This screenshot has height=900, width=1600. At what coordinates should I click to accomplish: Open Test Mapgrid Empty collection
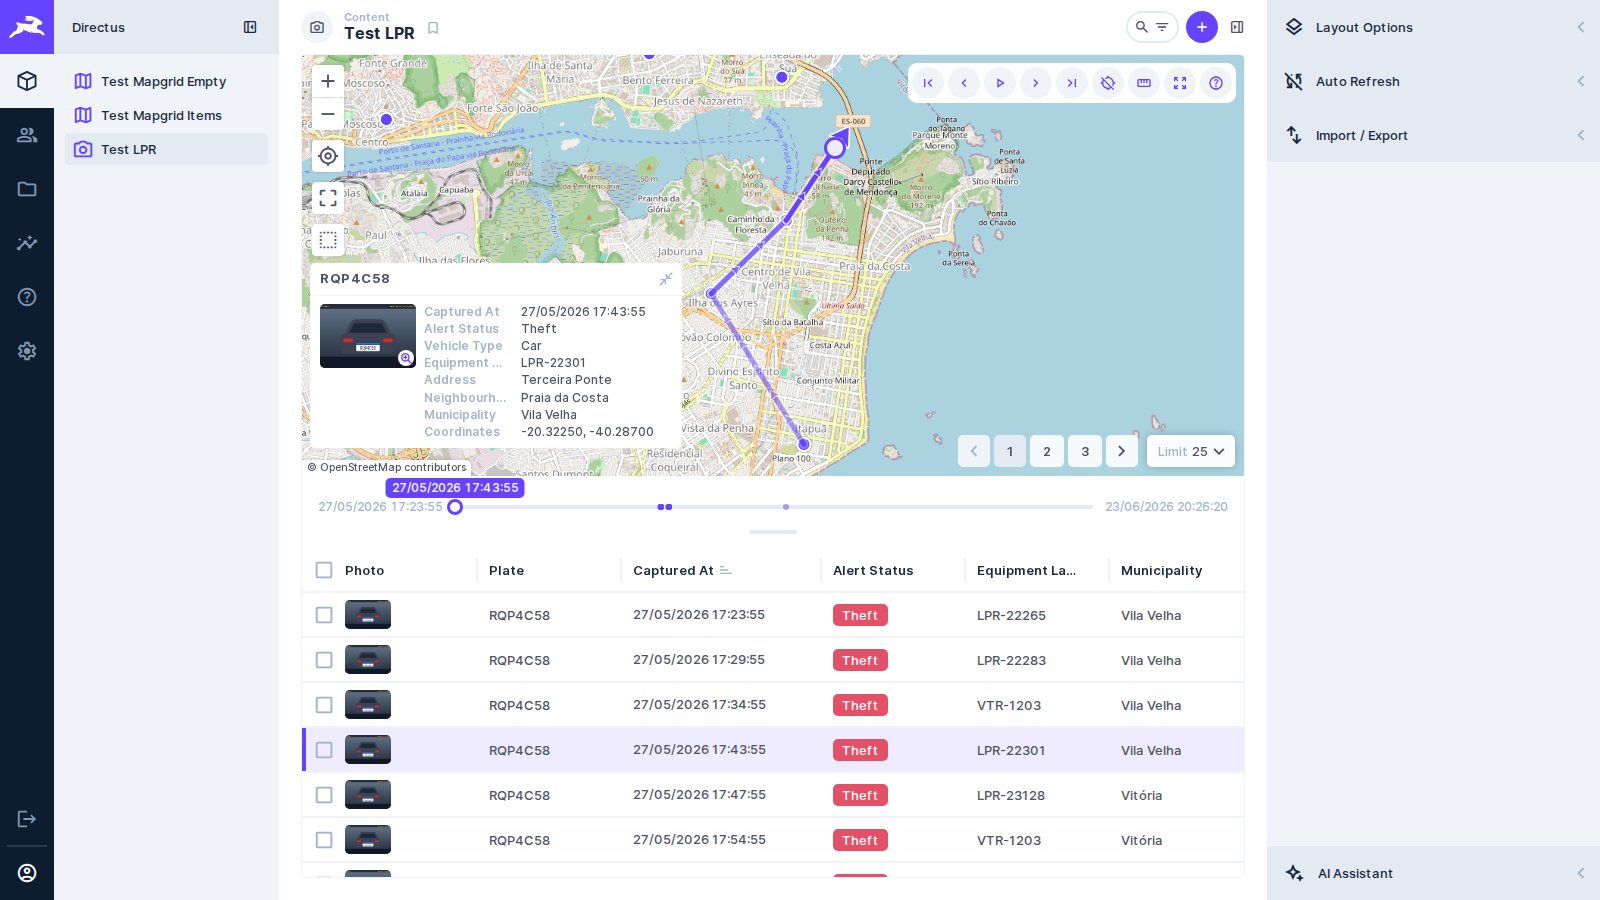click(166, 81)
